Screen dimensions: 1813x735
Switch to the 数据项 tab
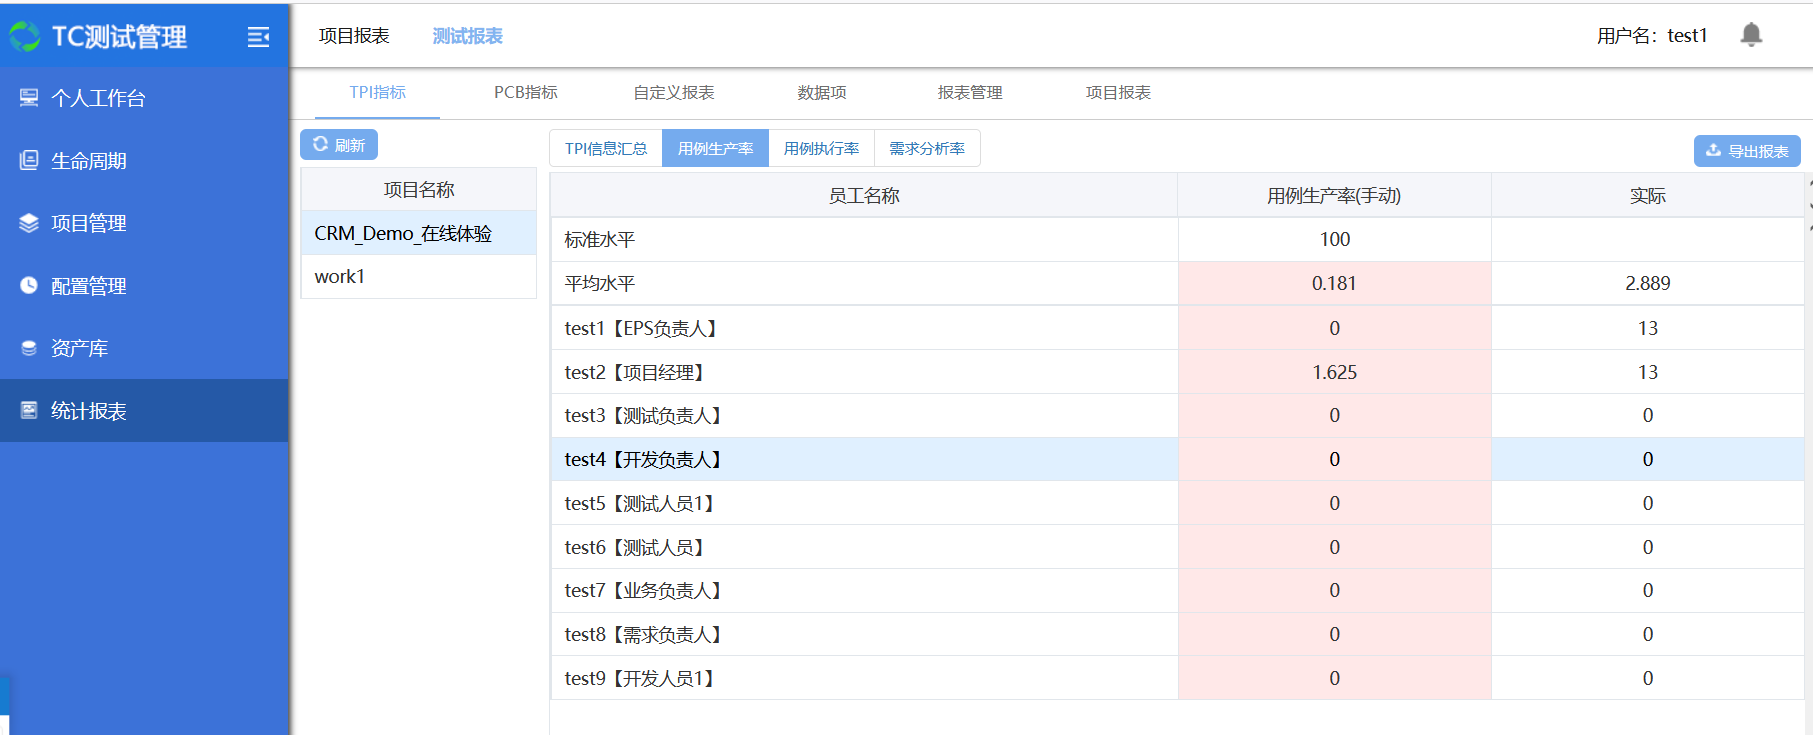tap(821, 92)
